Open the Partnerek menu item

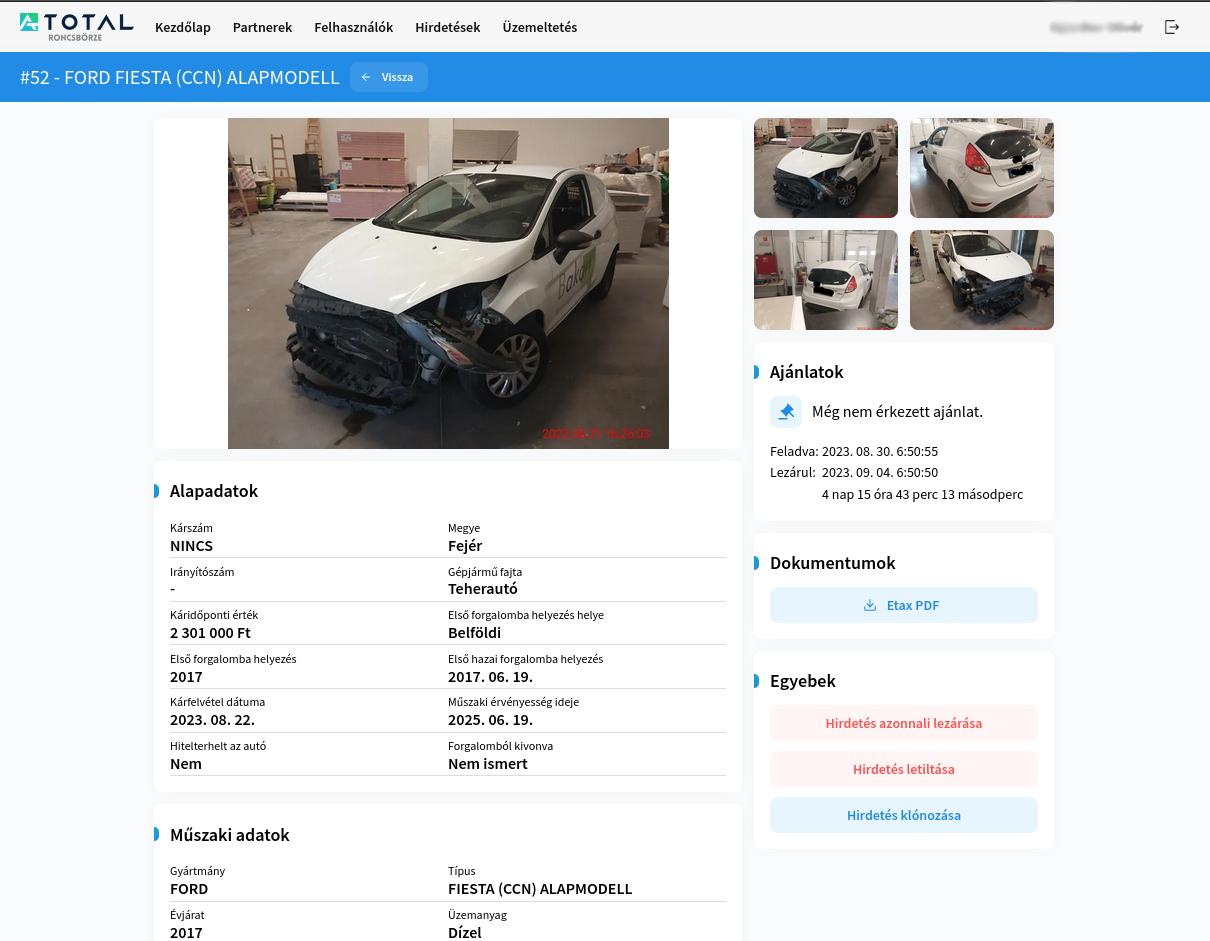(x=262, y=27)
